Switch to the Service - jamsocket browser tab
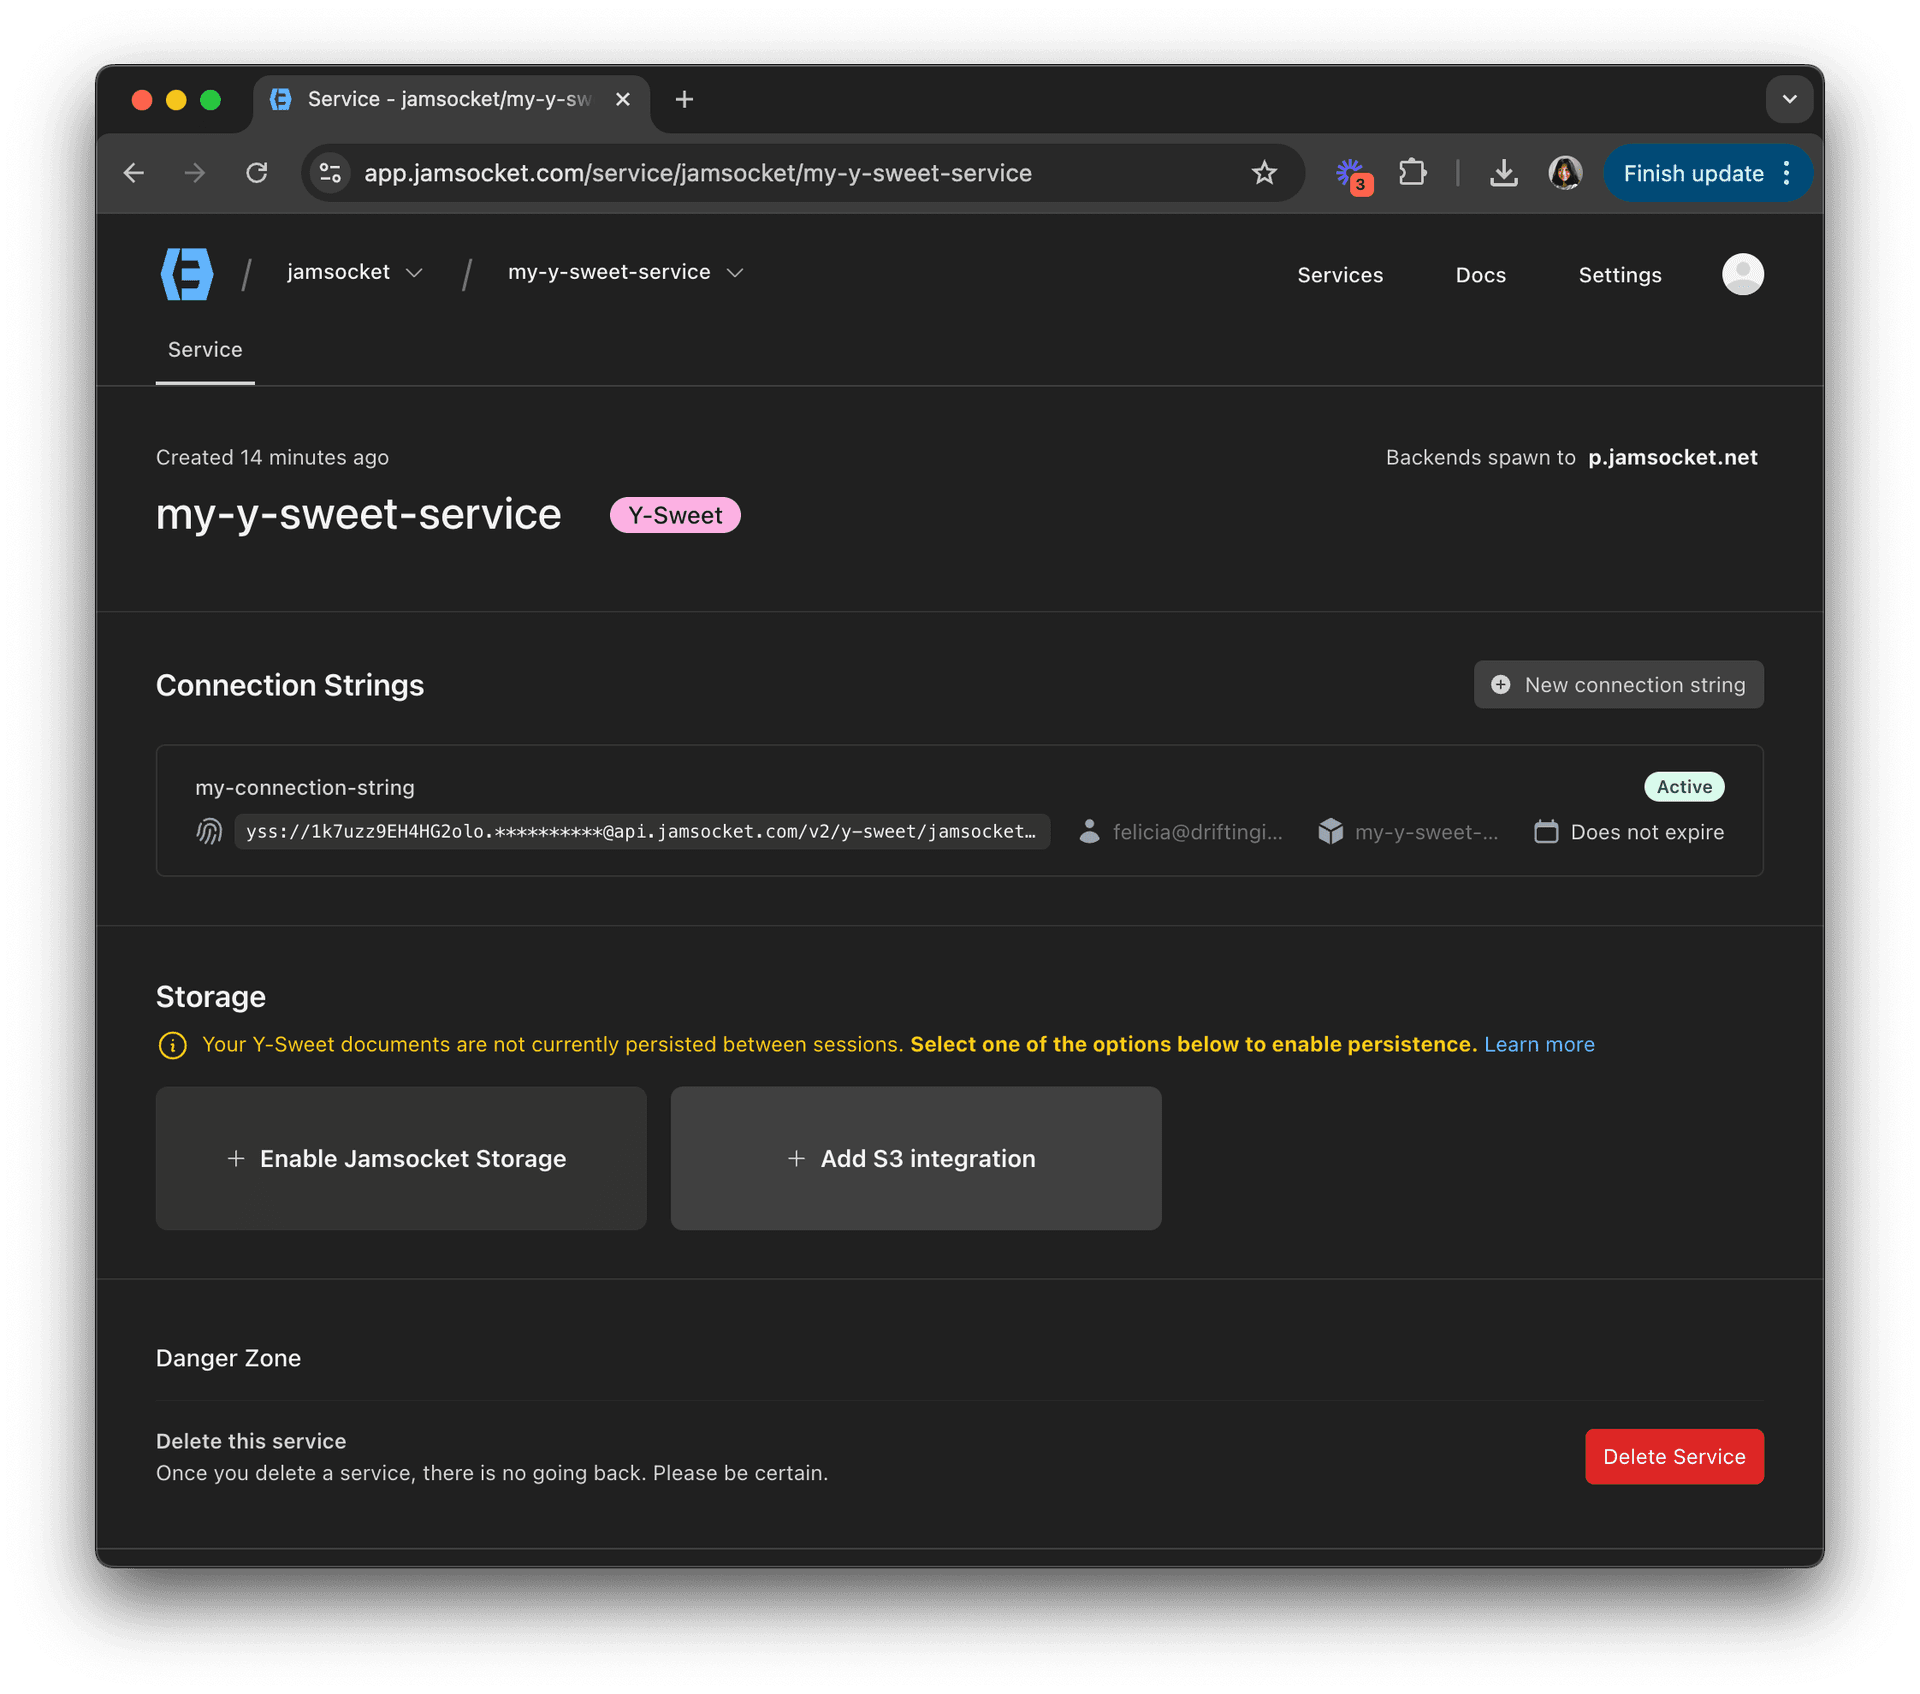 pos(450,99)
